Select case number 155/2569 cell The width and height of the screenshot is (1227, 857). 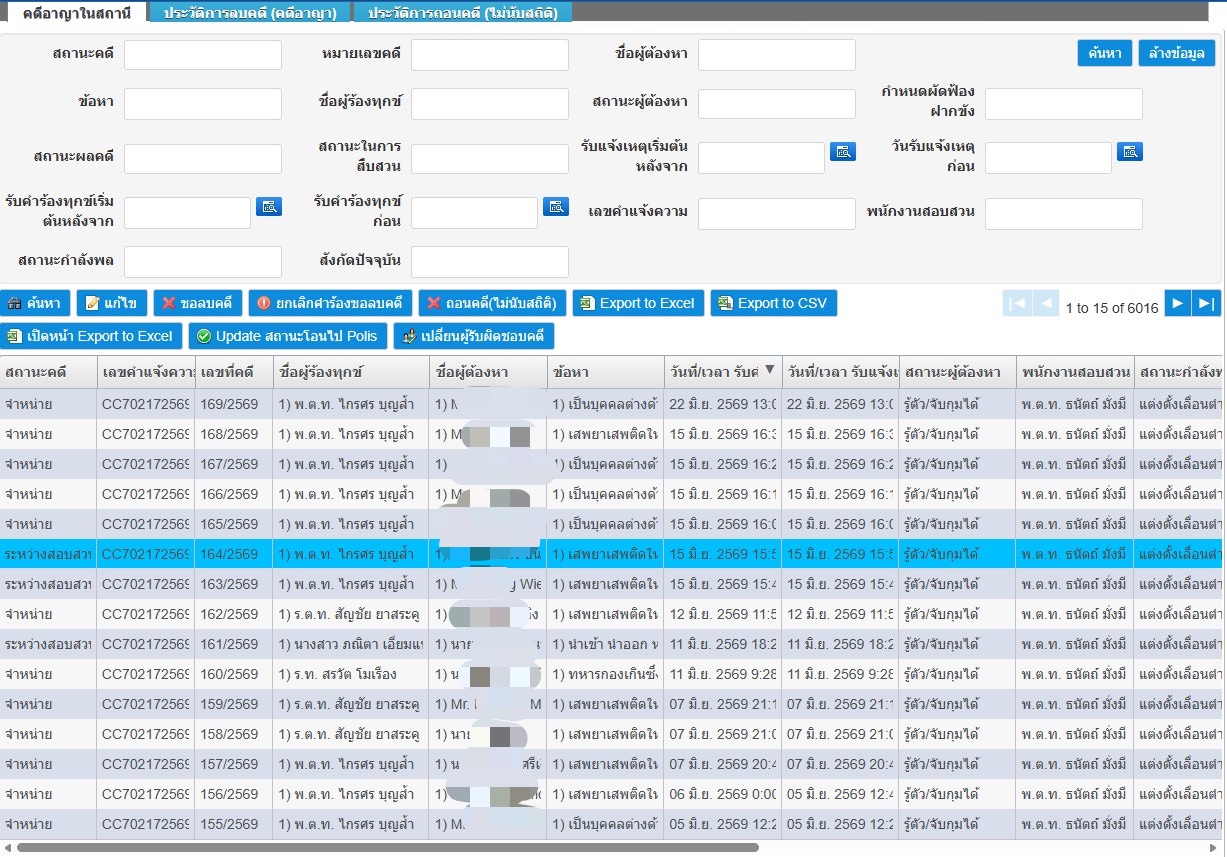click(x=234, y=824)
